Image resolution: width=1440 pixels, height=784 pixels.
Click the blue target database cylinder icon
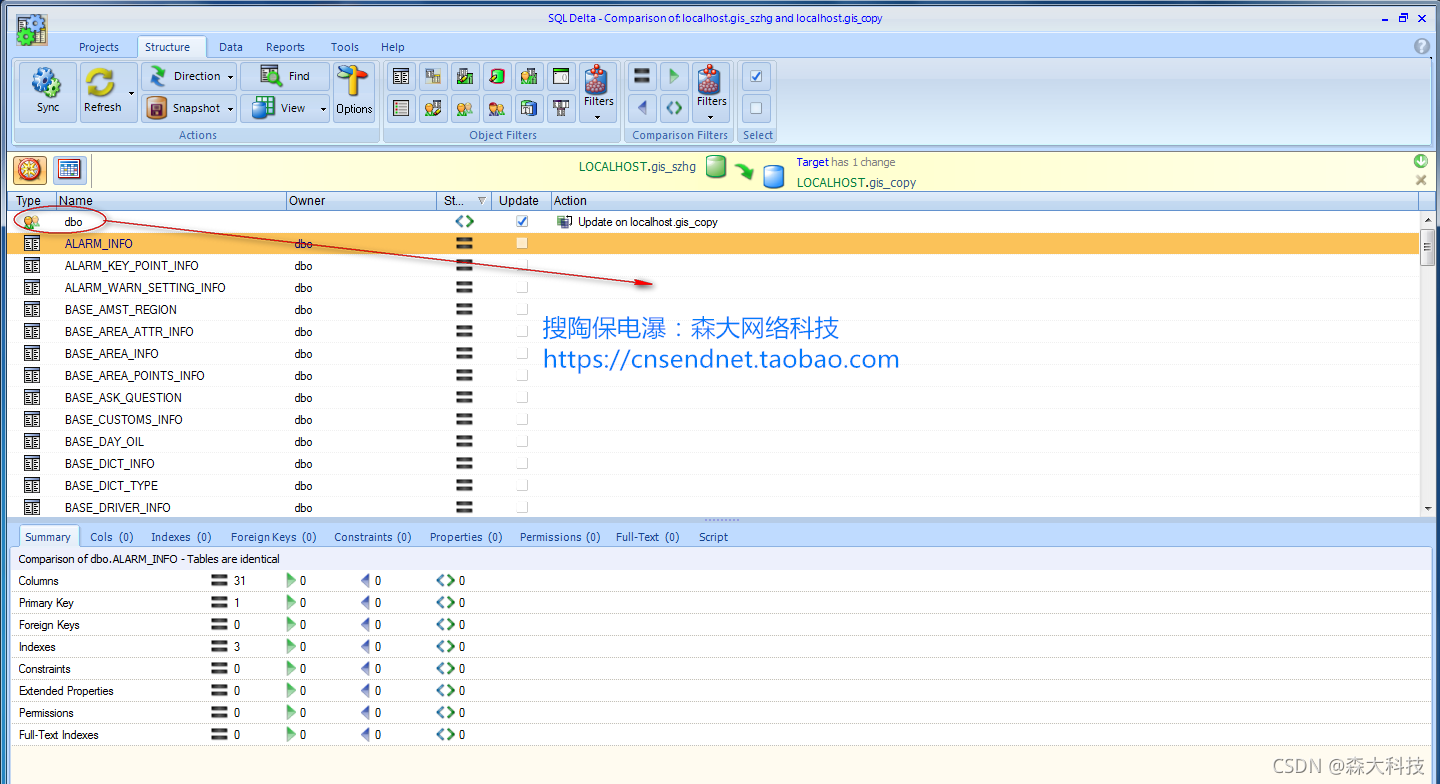[773, 177]
